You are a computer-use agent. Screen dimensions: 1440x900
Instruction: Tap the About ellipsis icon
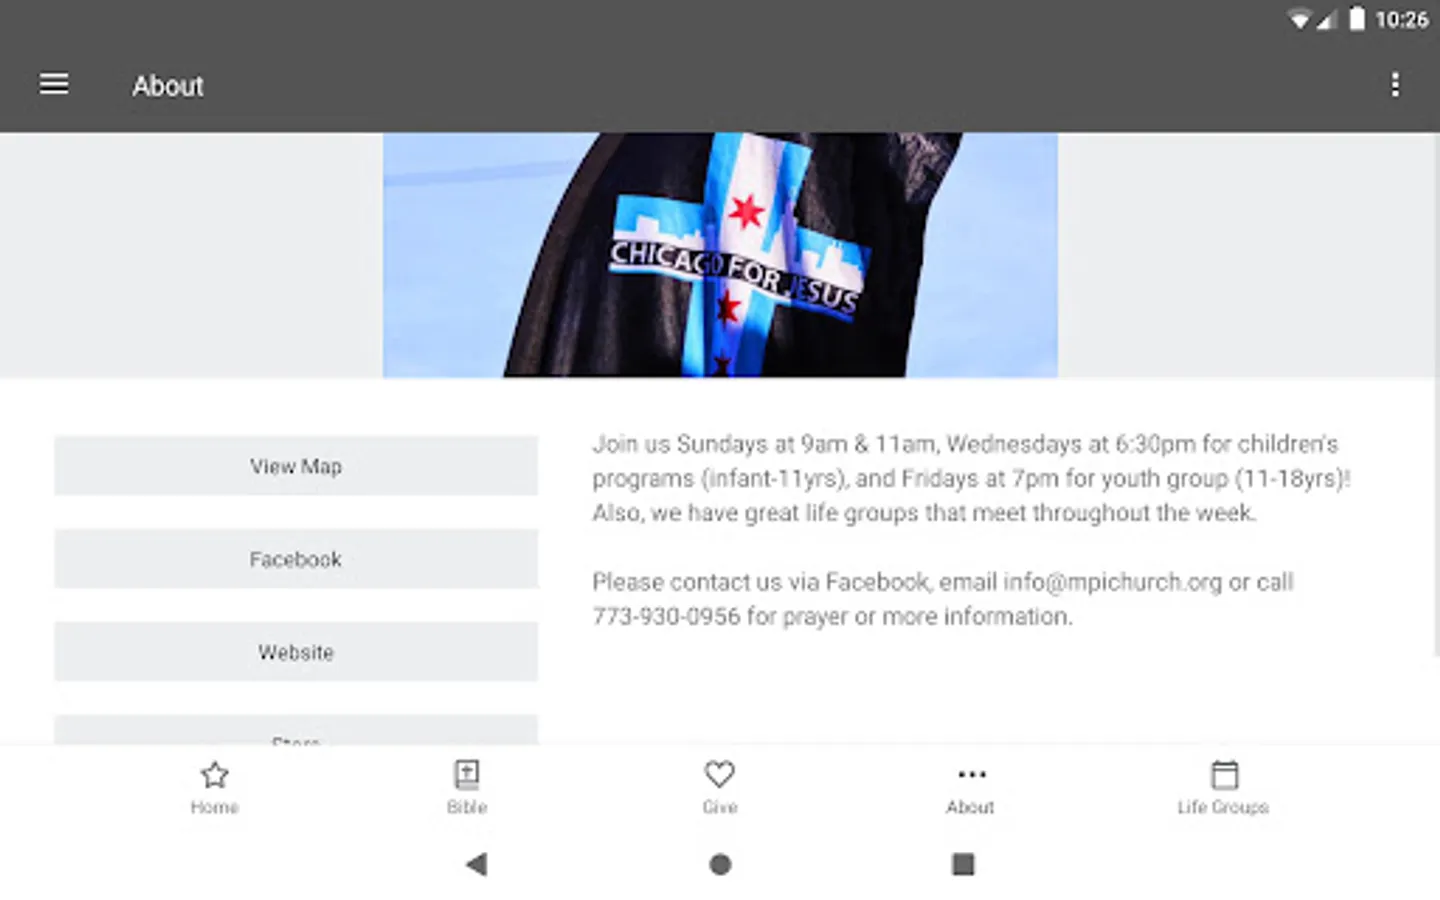(x=971, y=774)
